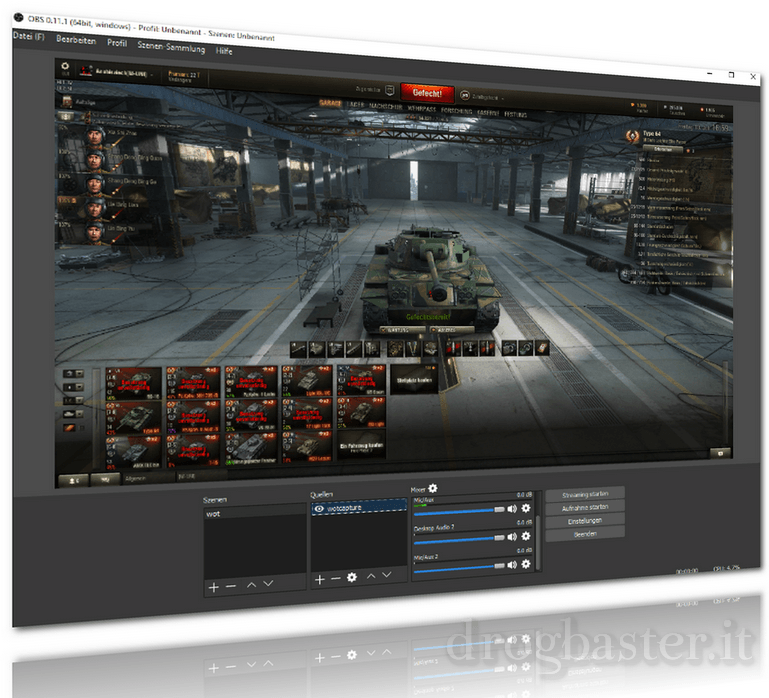
Task: Select wotcapture source in Quellen list
Action: click(x=359, y=508)
